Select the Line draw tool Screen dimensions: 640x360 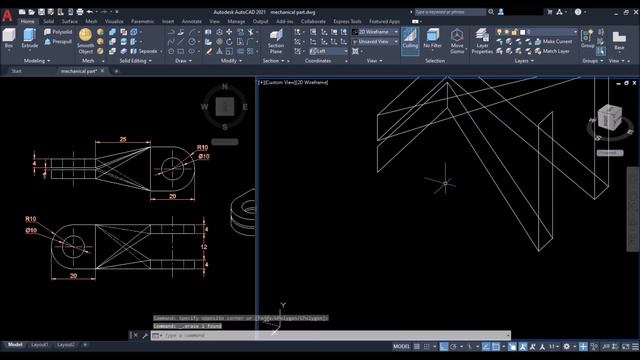click(181, 42)
